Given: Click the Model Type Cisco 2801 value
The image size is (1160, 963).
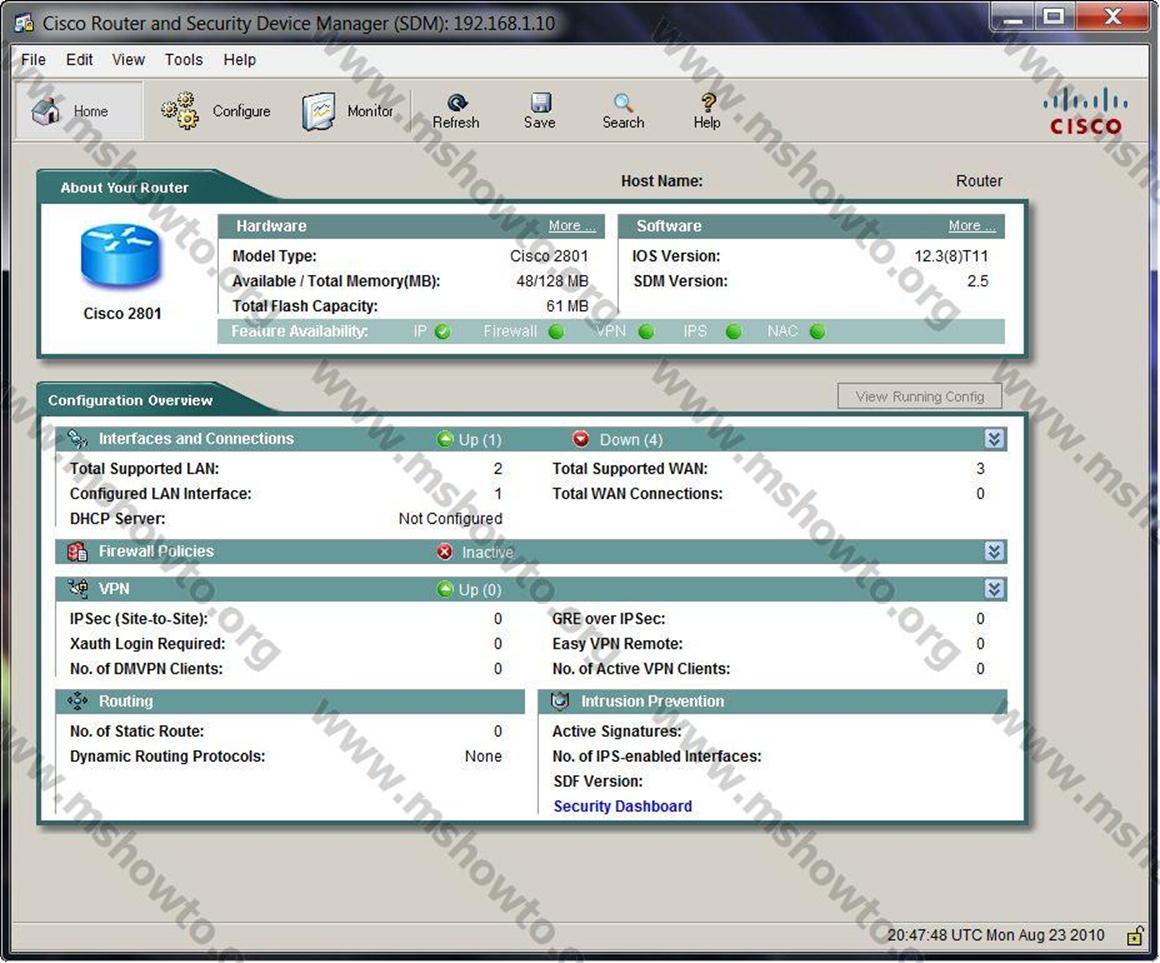Looking at the screenshot, I should pos(549,257).
